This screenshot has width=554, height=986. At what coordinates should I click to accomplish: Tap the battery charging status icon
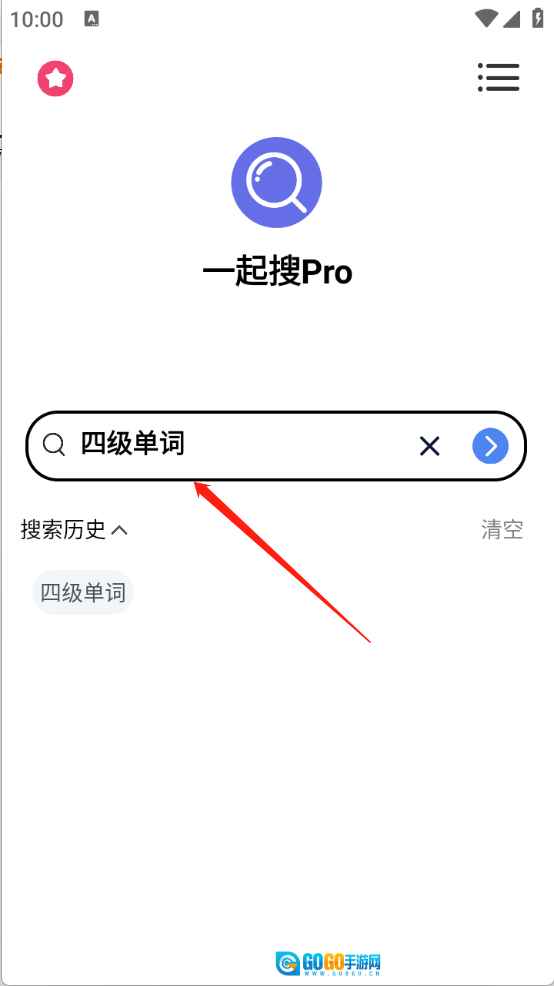(x=538, y=18)
